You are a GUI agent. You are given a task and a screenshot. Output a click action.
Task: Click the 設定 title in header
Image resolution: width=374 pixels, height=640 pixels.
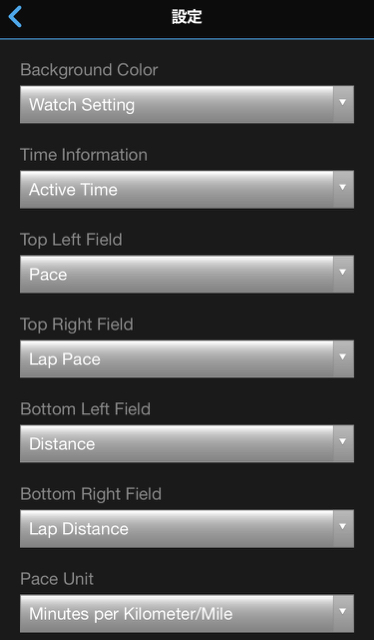(x=187, y=17)
